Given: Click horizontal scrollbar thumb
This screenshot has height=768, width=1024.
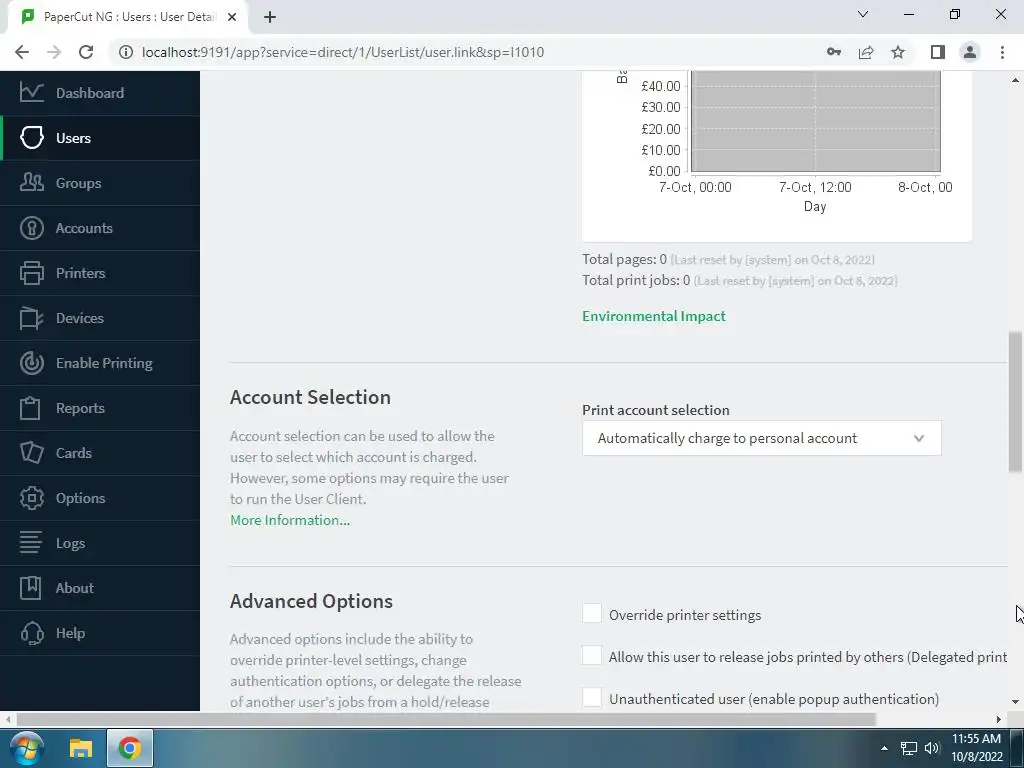Looking at the screenshot, I should pyautogui.click(x=446, y=719).
